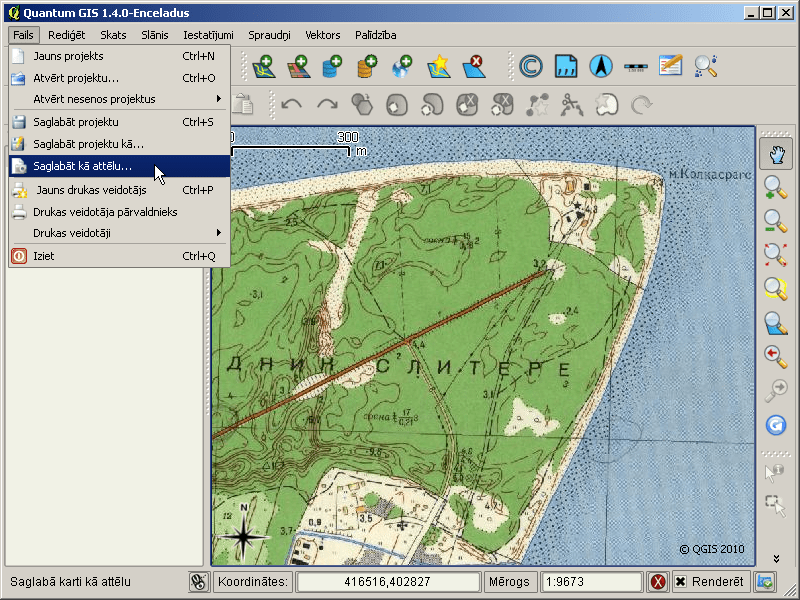This screenshot has width=800, height=600.
Task: Expand Drukas veidotāji submenu
Action: tap(119, 233)
